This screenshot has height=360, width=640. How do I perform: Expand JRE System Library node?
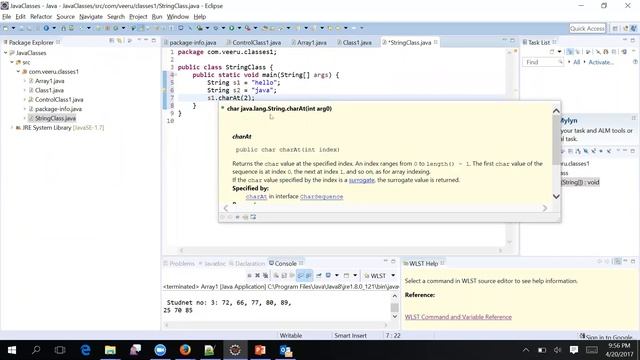click(12, 128)
